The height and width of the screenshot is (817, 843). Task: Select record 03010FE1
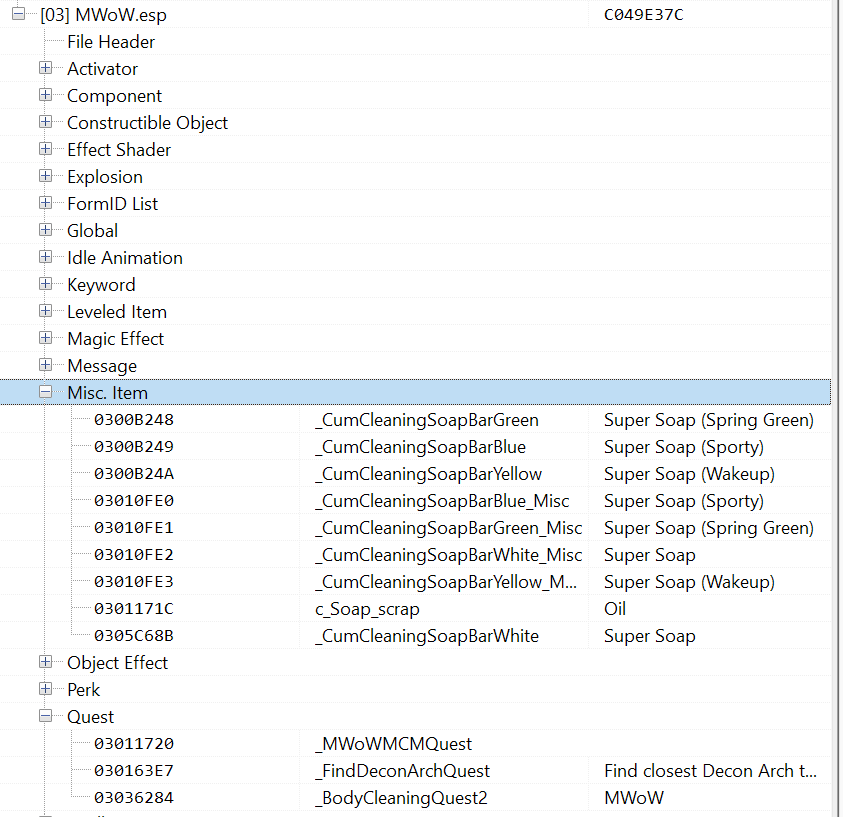[x=134, y=528]
